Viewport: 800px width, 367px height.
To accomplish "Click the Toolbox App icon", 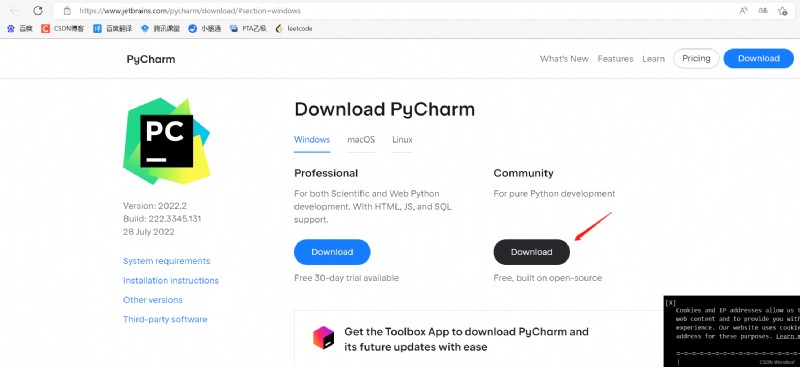I will (x=323, y=338).
